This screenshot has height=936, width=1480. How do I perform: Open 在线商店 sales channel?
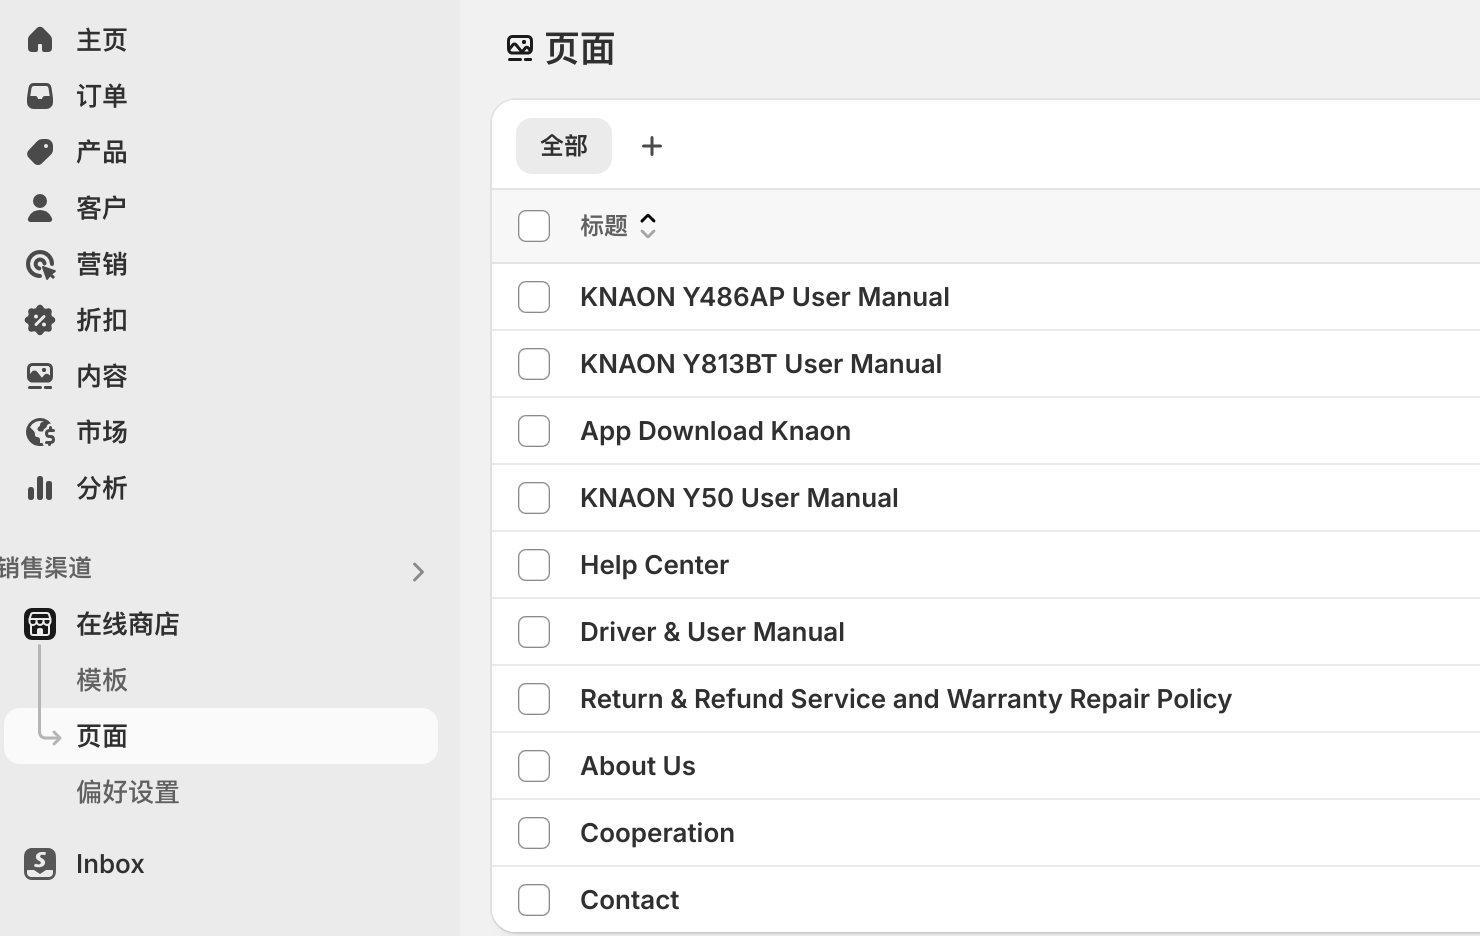tap(128, 624)
